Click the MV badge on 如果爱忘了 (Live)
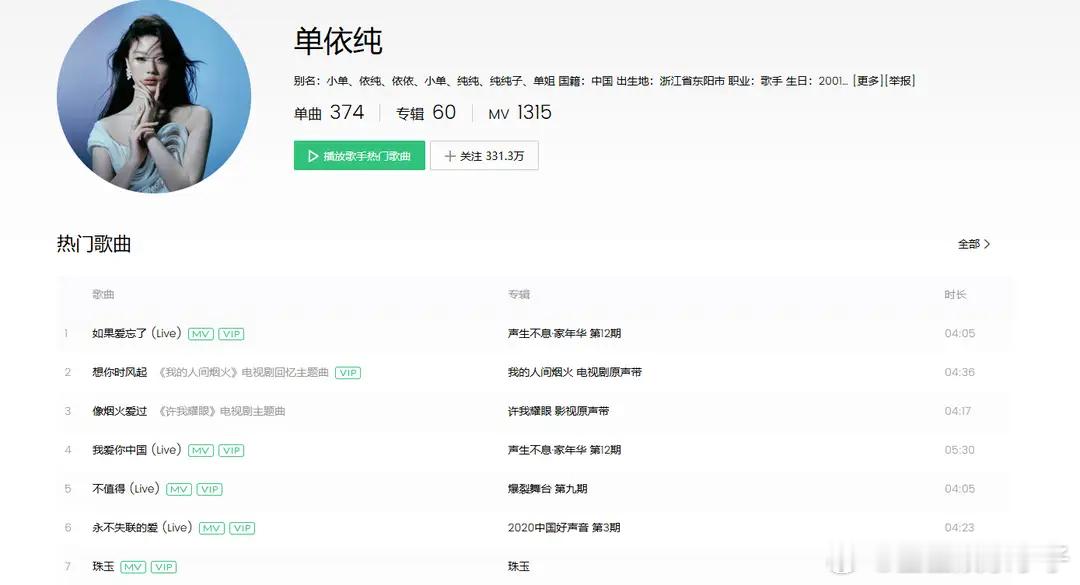 tap(200, 334)
